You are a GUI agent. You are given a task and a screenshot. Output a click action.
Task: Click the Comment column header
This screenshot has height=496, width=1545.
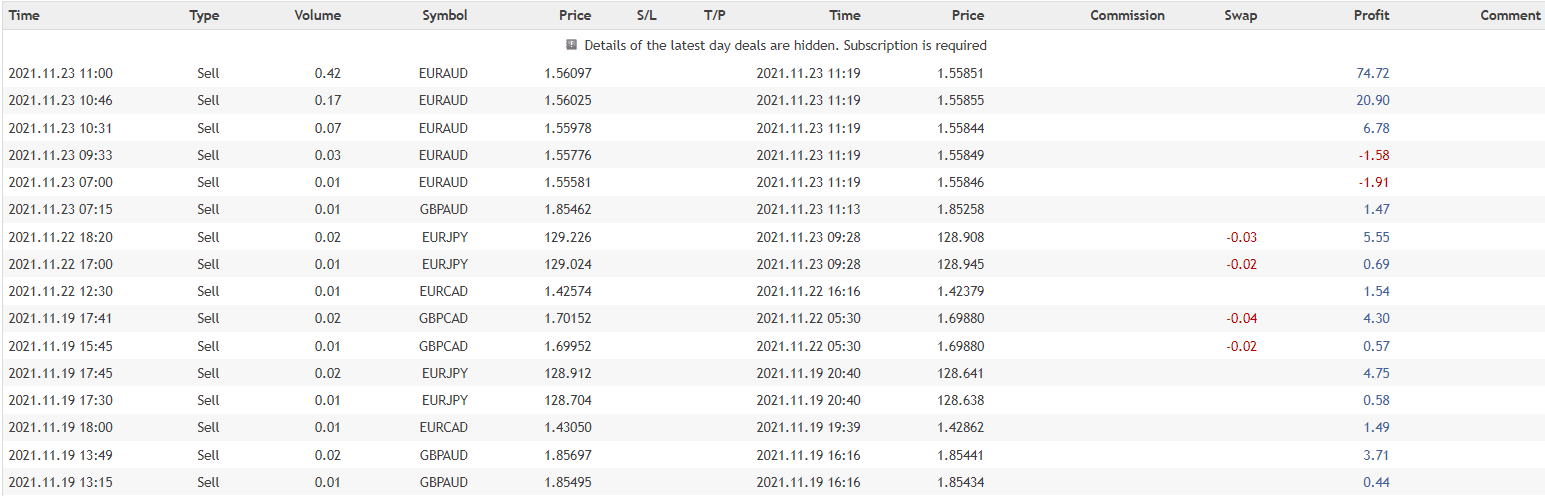click(1510, 15)
